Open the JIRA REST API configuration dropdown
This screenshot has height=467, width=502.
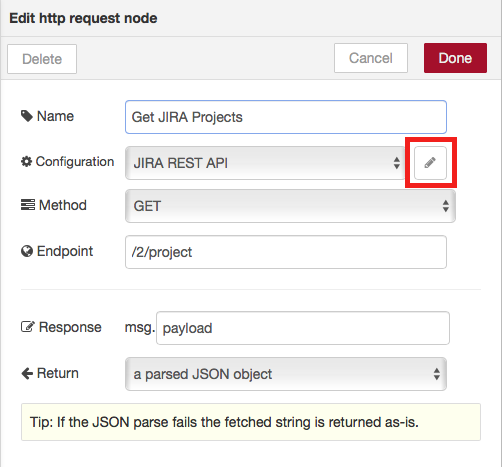[265, 163]
